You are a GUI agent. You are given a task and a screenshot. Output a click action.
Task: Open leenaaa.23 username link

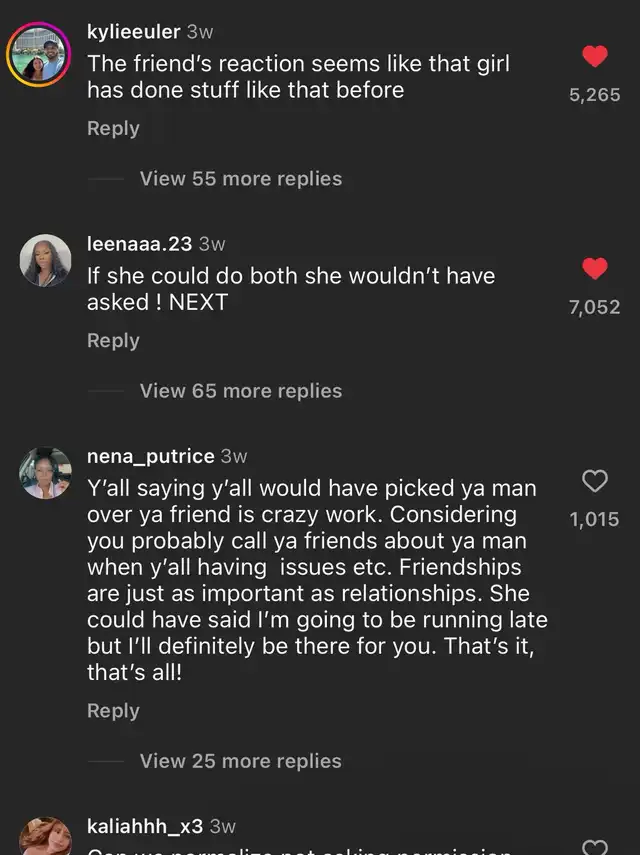[x=139, y=244]
